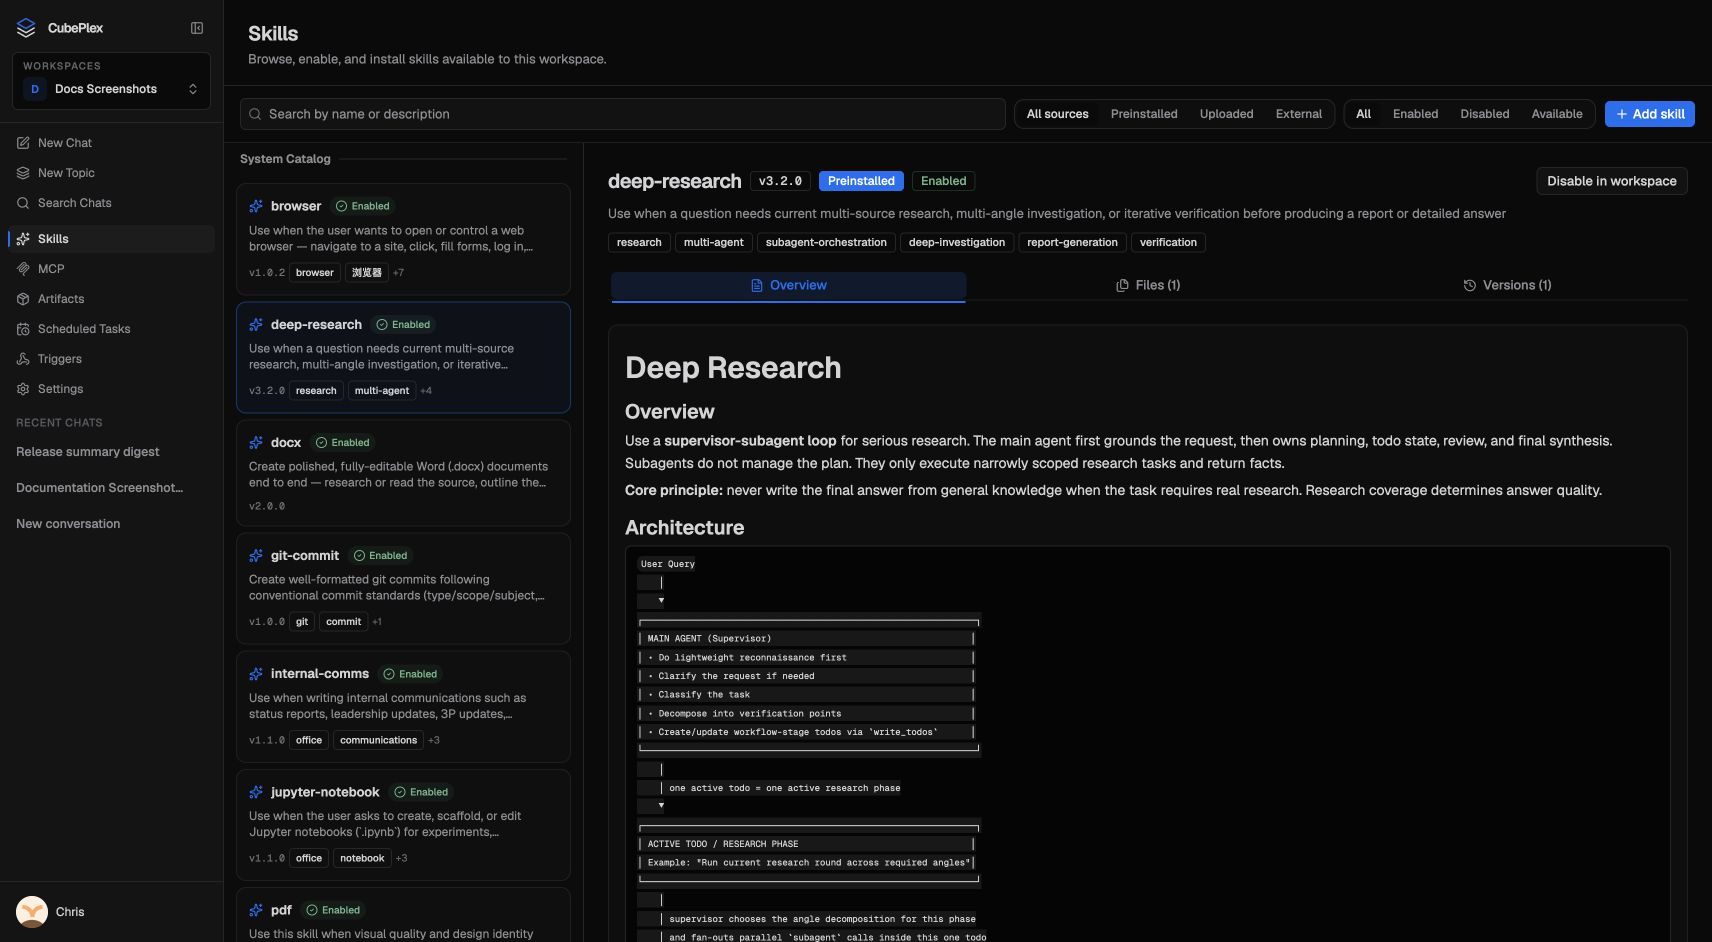This screenshot has width=1712, height=942.
Task: Click the Add skill button
Action: tap(1650, 114)
